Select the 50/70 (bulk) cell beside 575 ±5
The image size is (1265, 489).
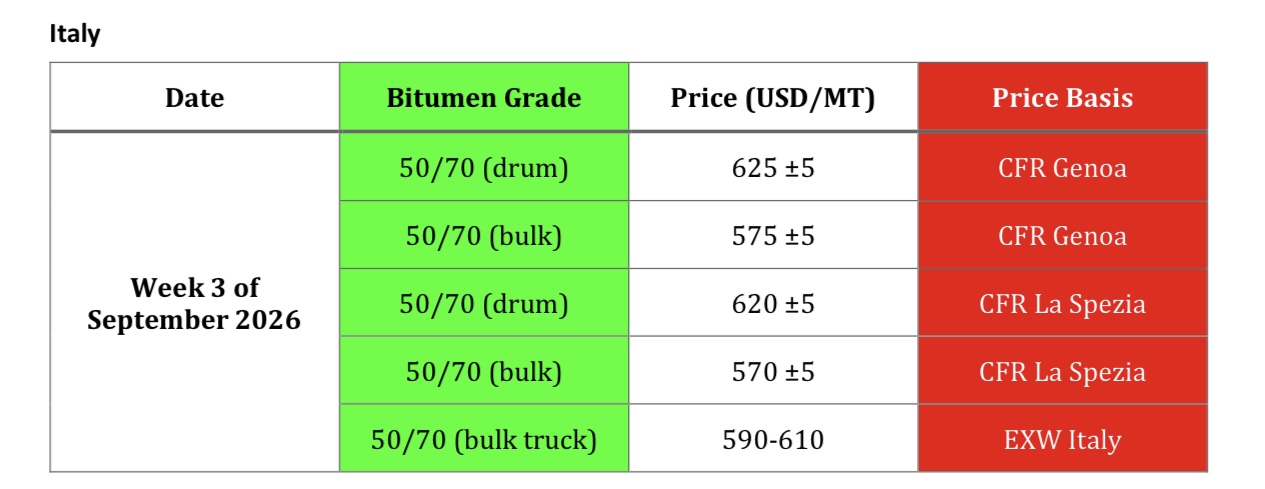(x=484, y=235)
